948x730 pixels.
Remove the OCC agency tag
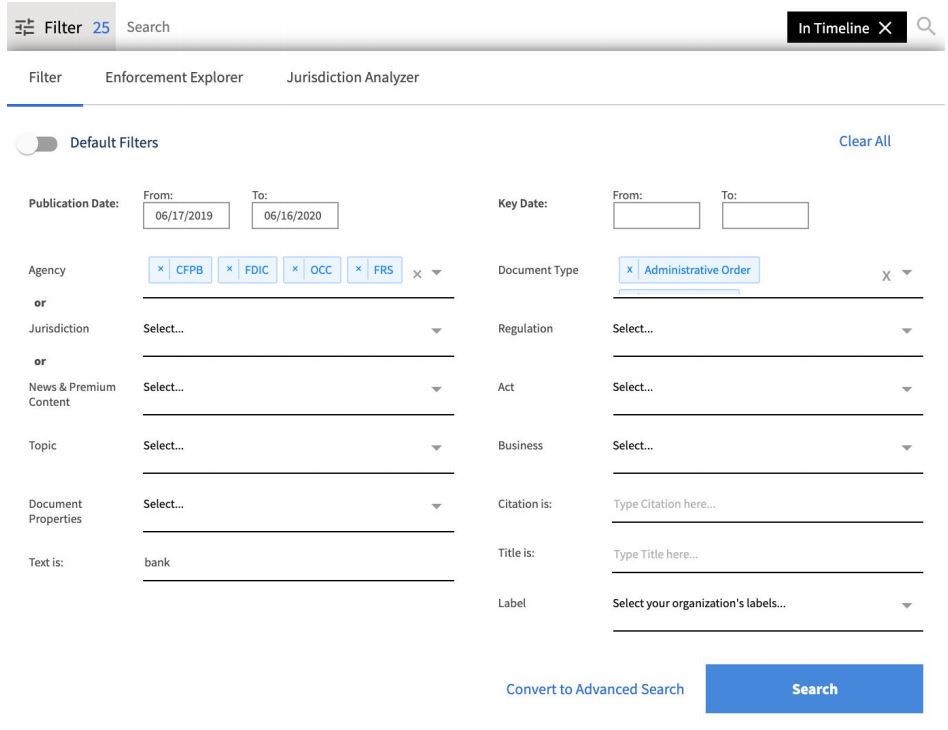295,269
